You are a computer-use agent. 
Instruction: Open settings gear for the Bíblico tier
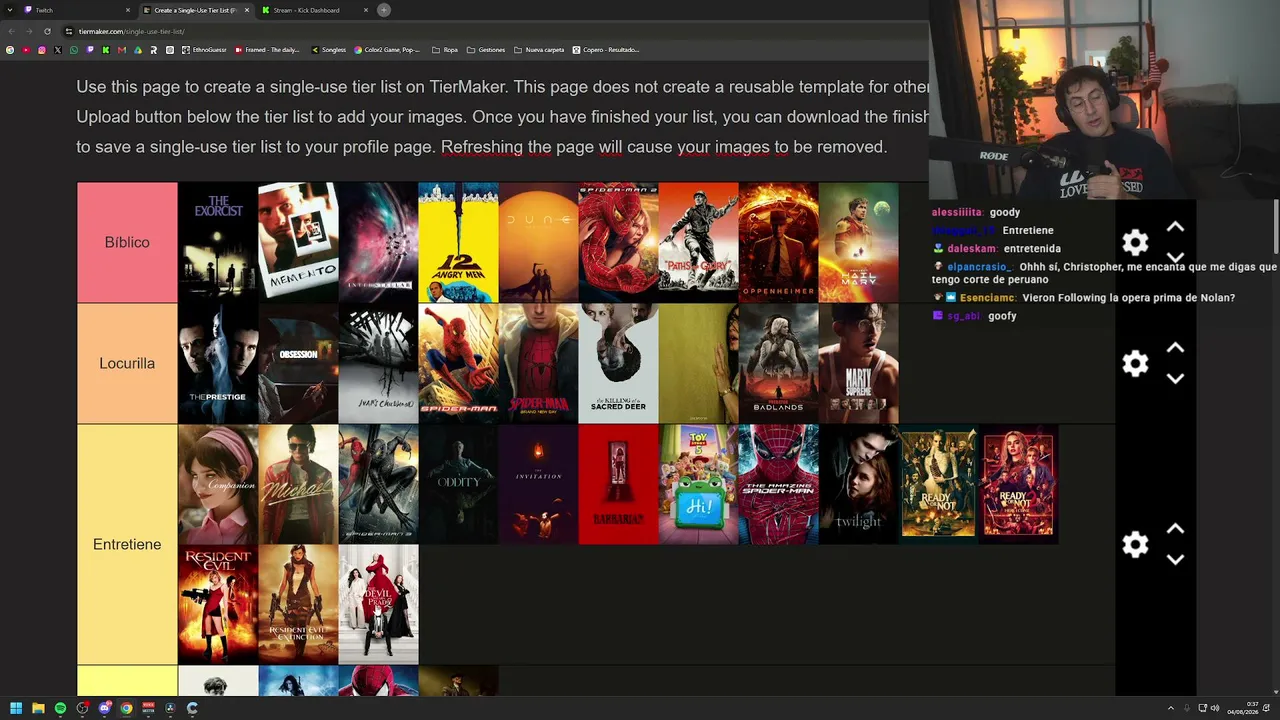[1135, 242]
